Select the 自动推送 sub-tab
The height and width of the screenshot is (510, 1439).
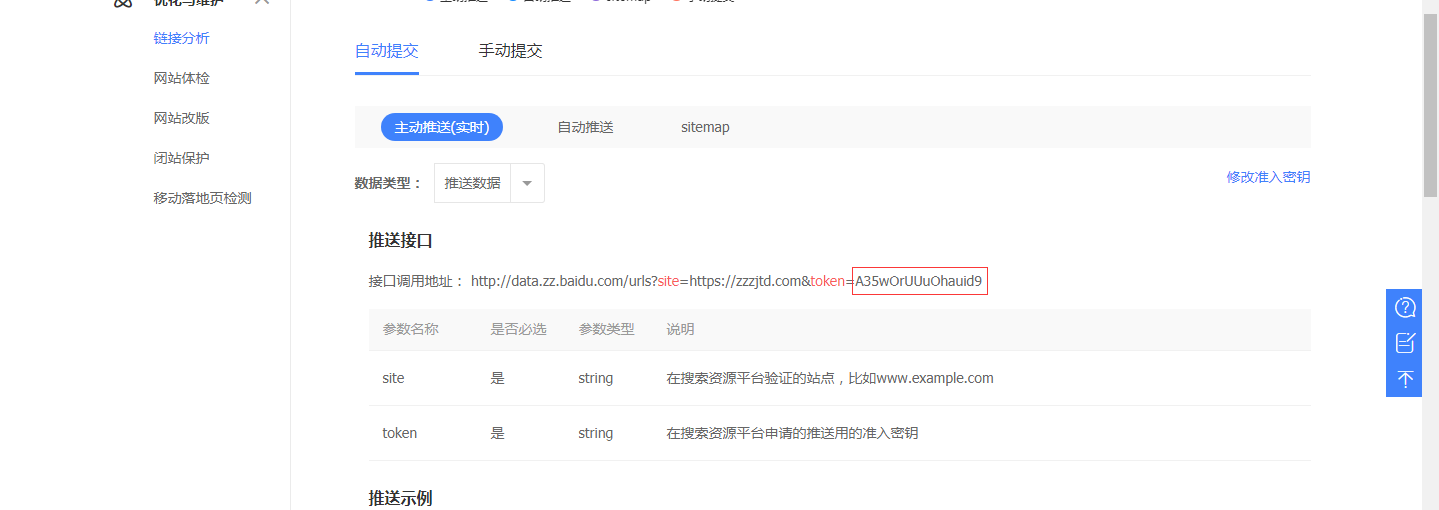point(585,127)
